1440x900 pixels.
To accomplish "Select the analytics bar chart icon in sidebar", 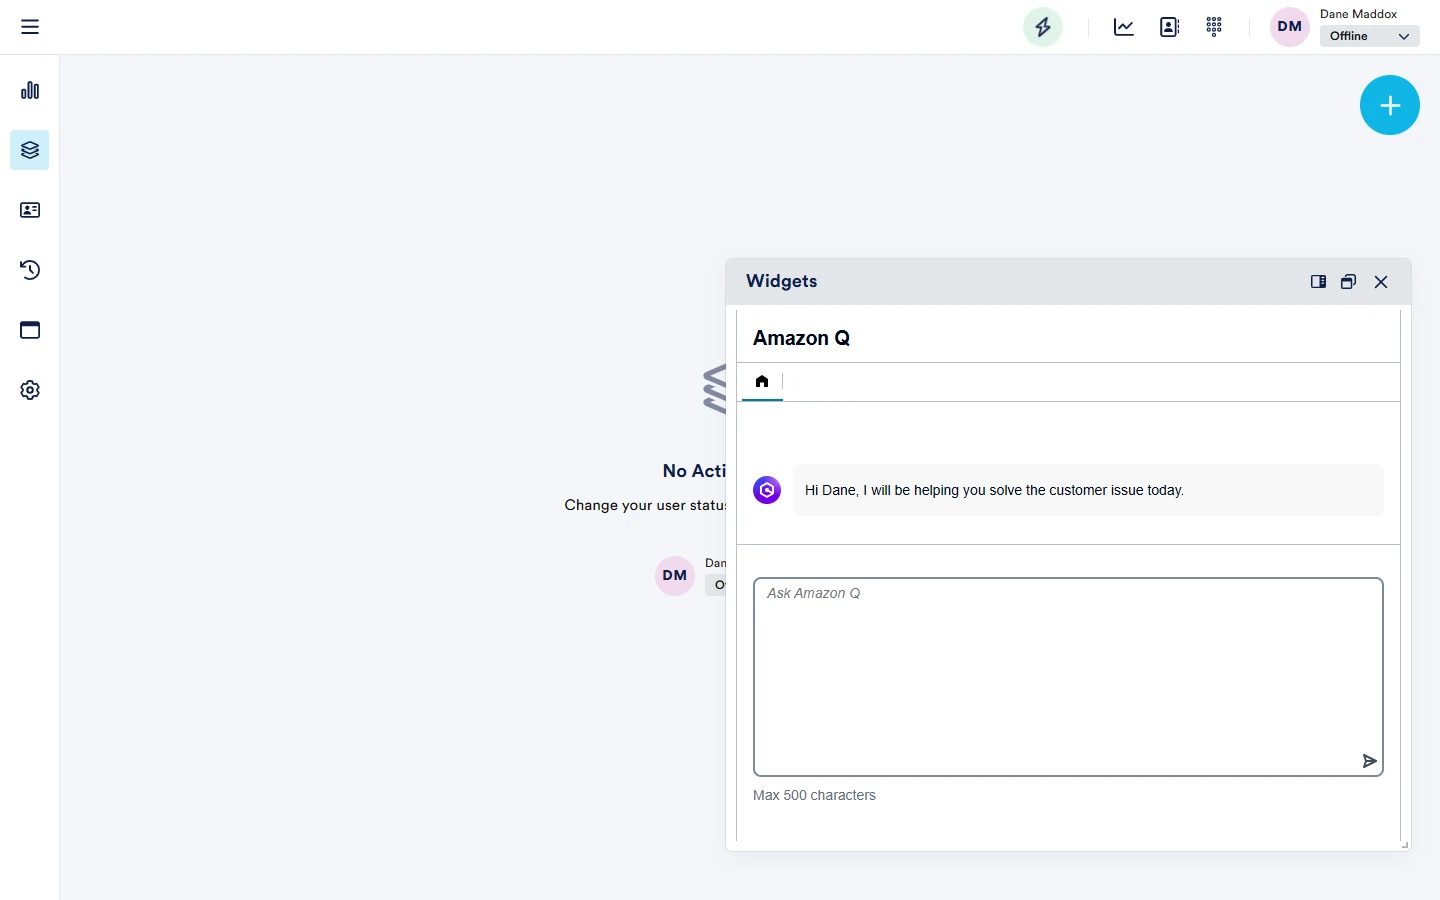I will 30,90.
